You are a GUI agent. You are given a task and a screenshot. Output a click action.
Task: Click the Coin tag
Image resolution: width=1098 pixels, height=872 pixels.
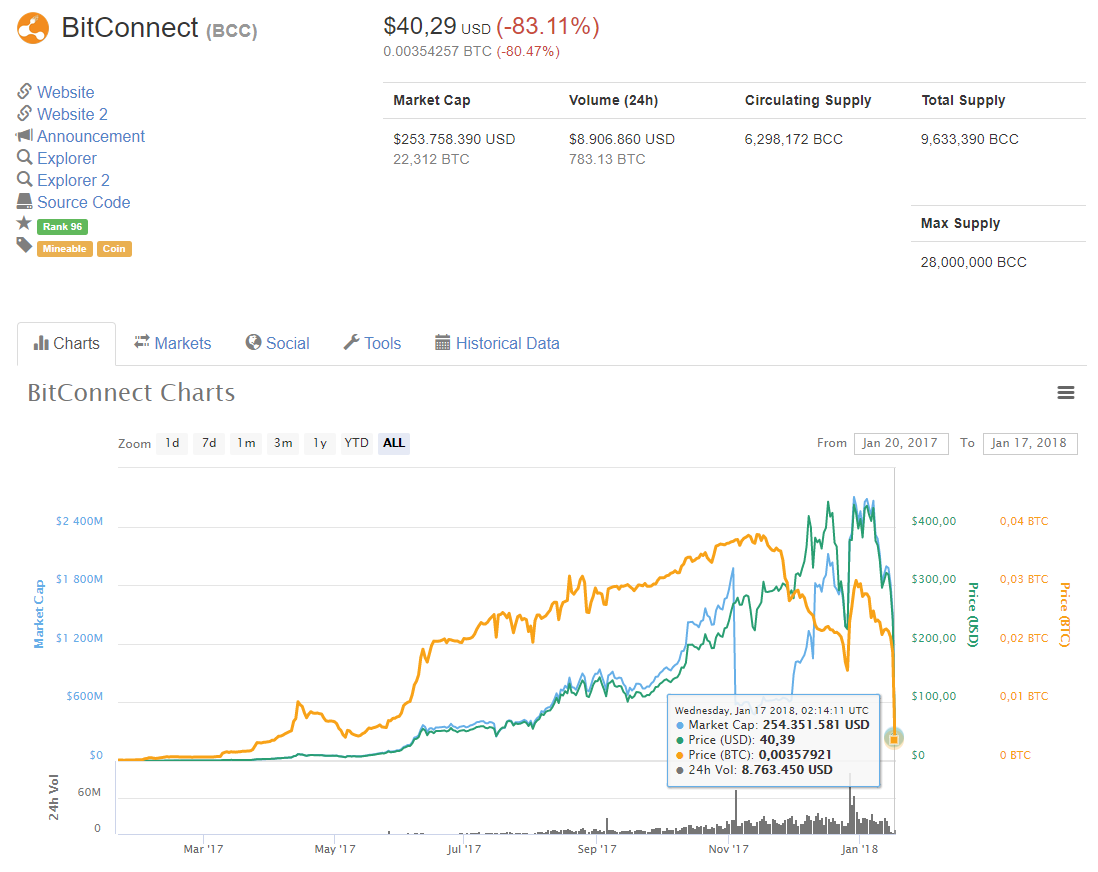[x=114, y=249]
